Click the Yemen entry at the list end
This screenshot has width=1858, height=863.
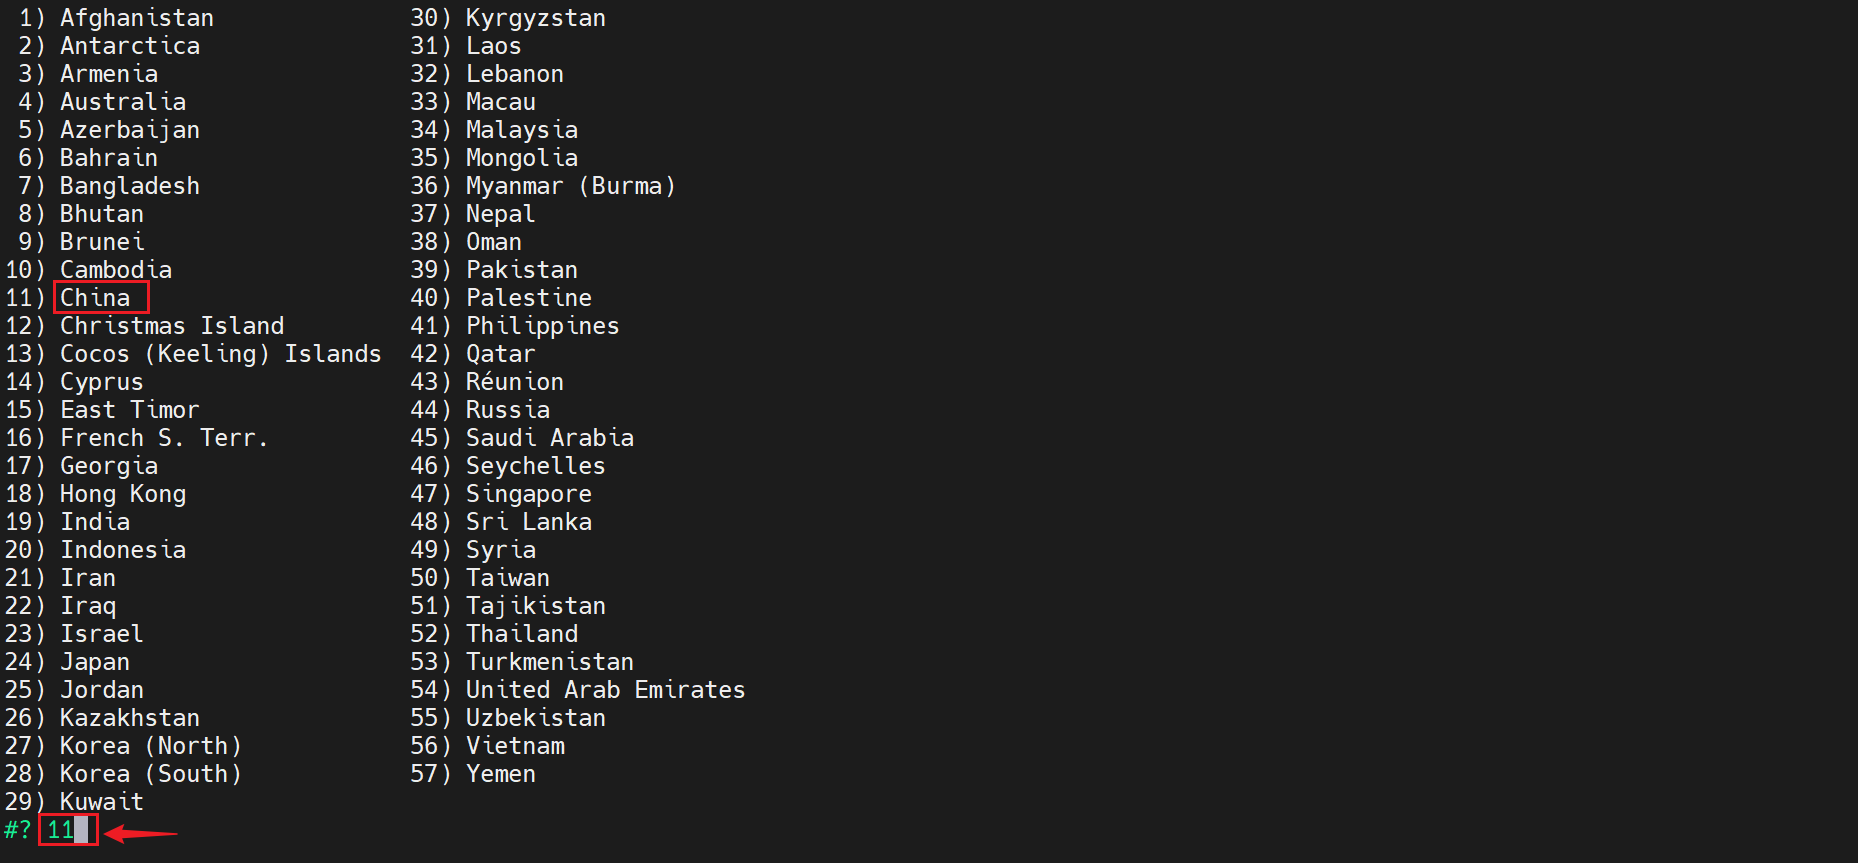[x=500, y=774]
